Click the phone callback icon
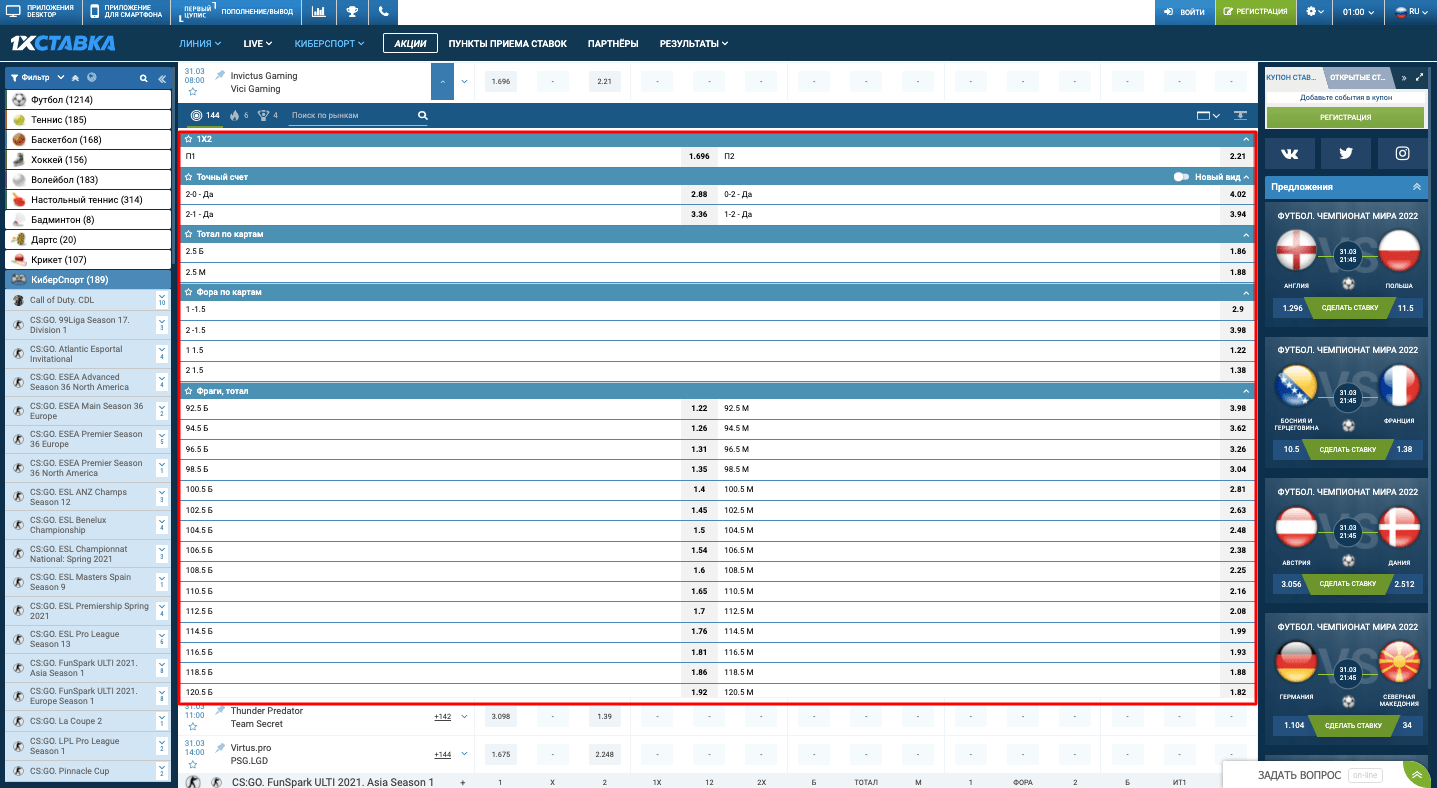 tap(383, 12)
